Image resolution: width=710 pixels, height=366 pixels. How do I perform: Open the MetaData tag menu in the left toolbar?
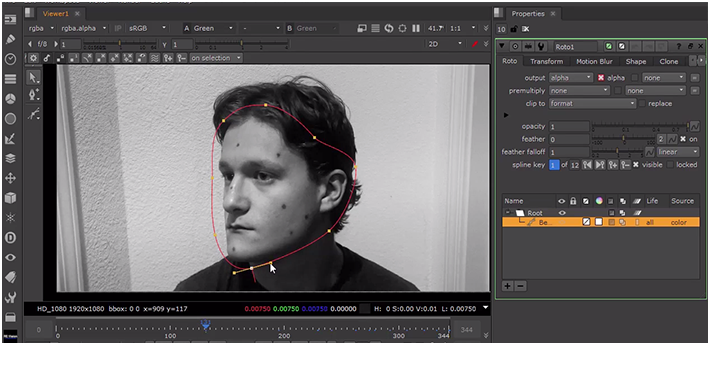coord(10,277)
